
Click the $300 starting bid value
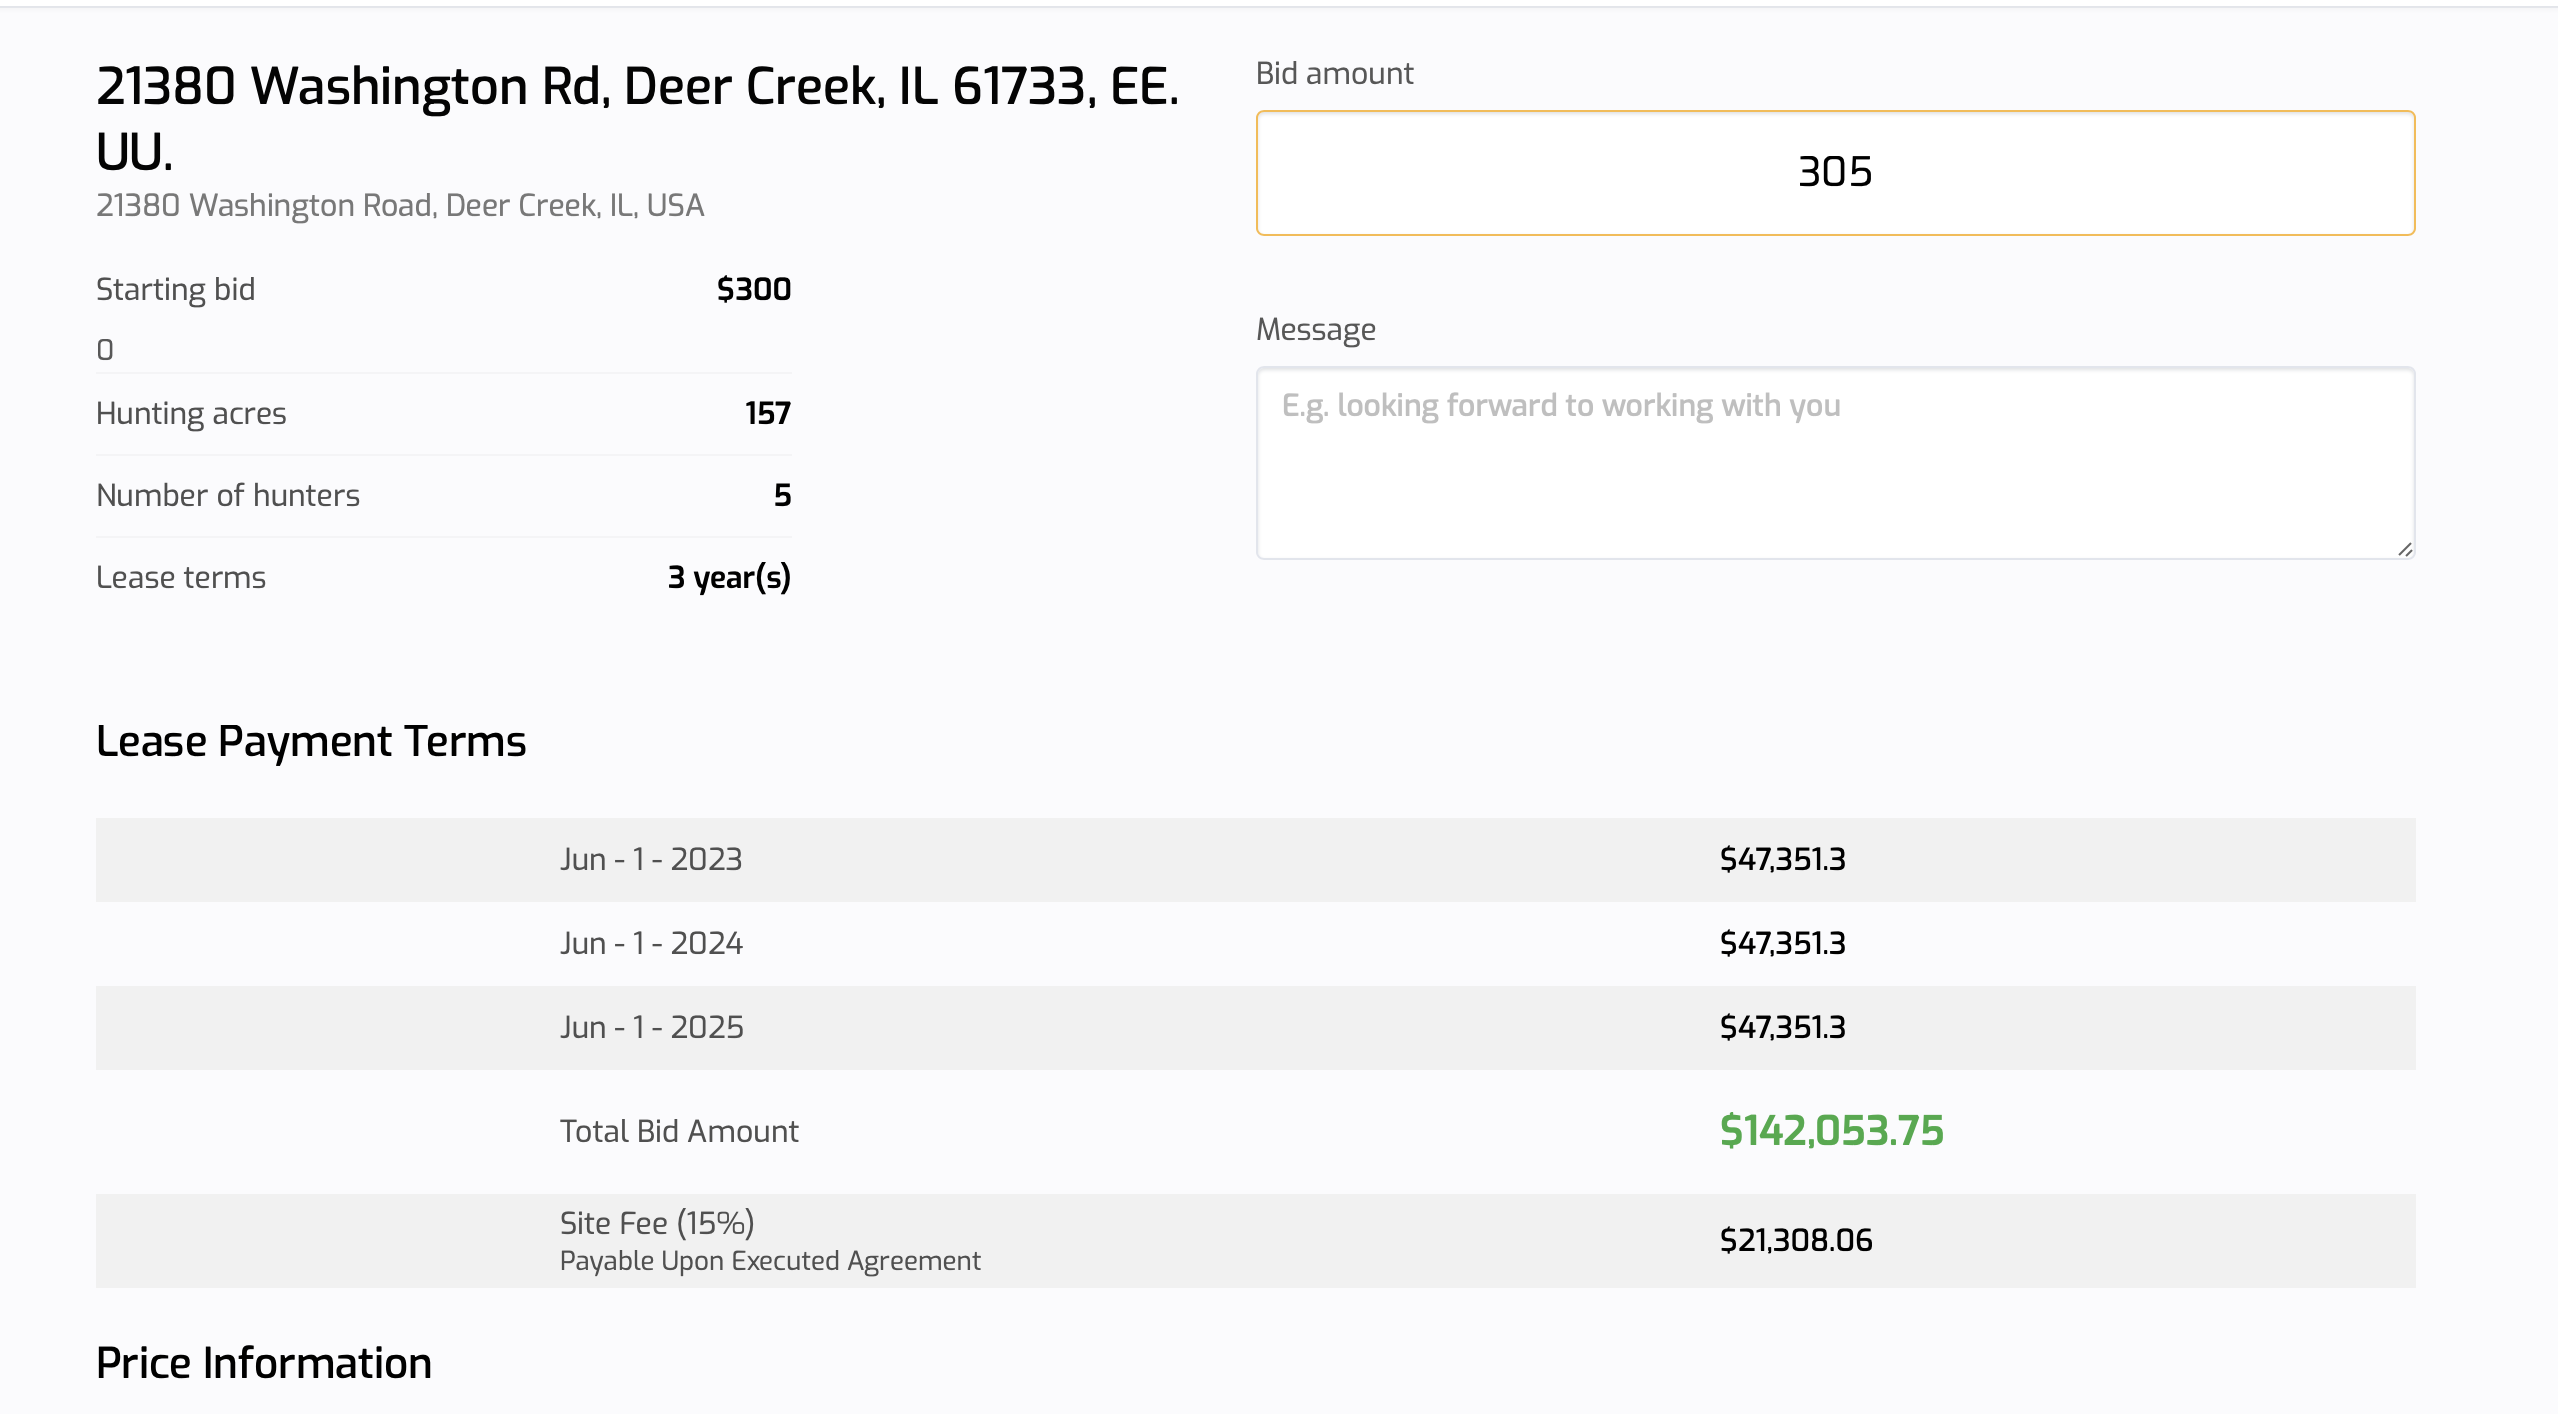click(753, 289)
